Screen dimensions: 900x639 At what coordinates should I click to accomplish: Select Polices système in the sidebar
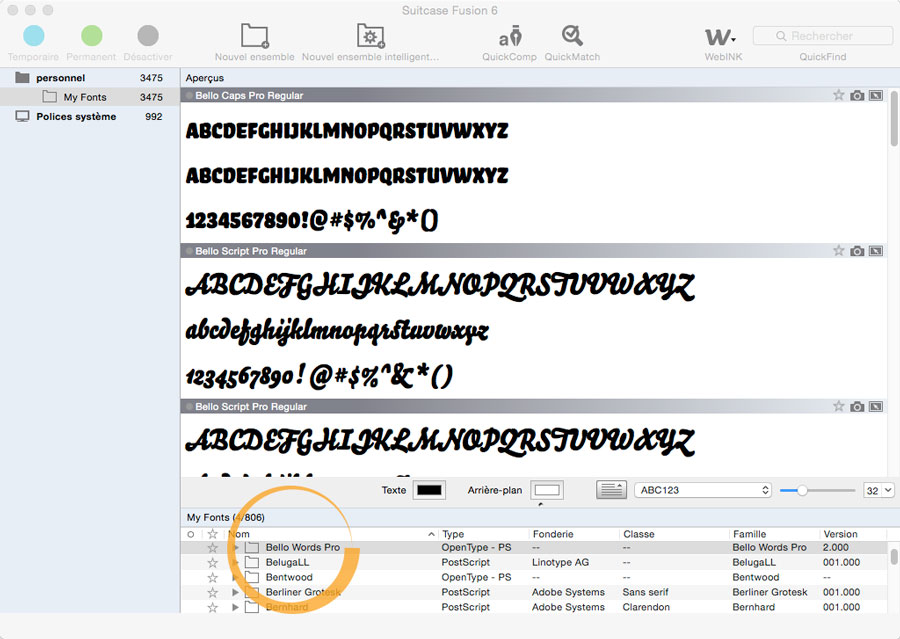90,117
